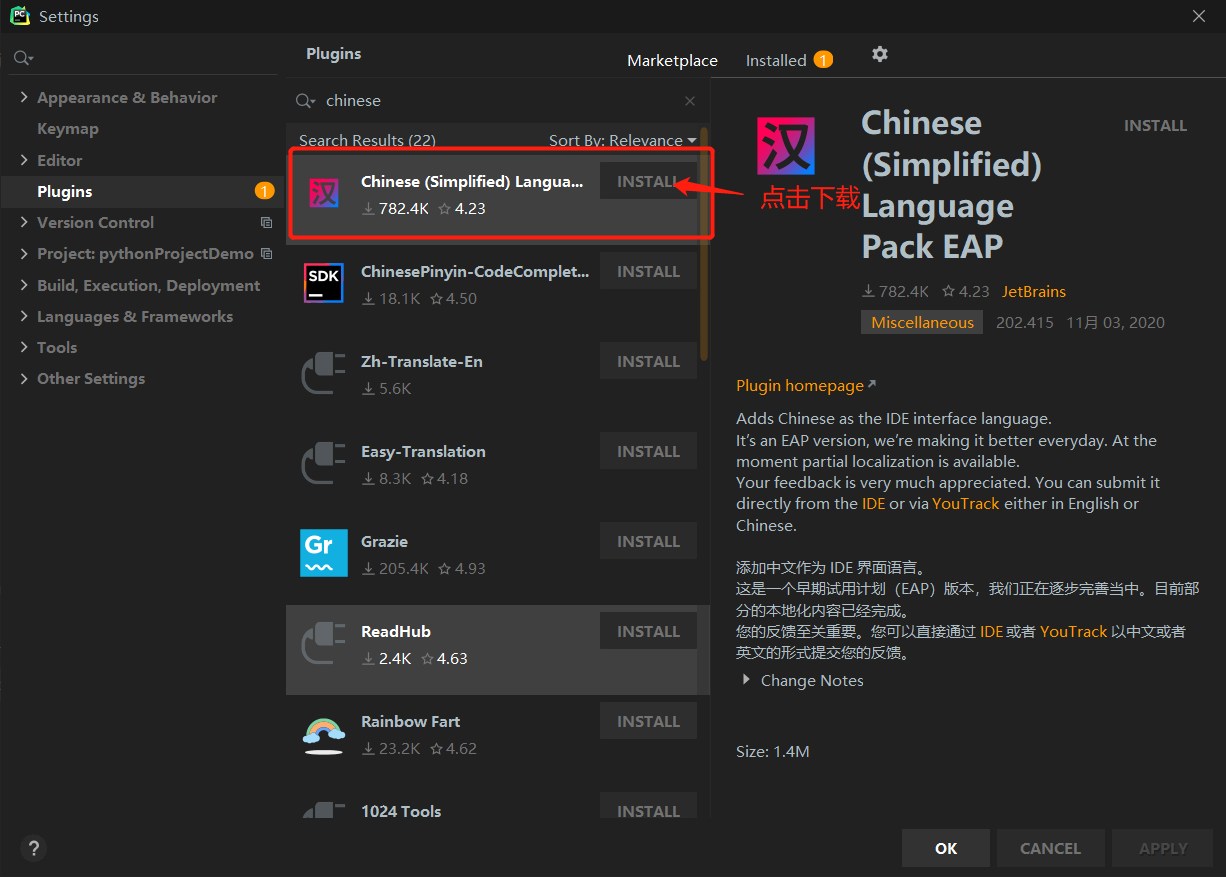Install the Grazie plugin
This screenshot has height=877, width=1226.
[x=648, y=541]
